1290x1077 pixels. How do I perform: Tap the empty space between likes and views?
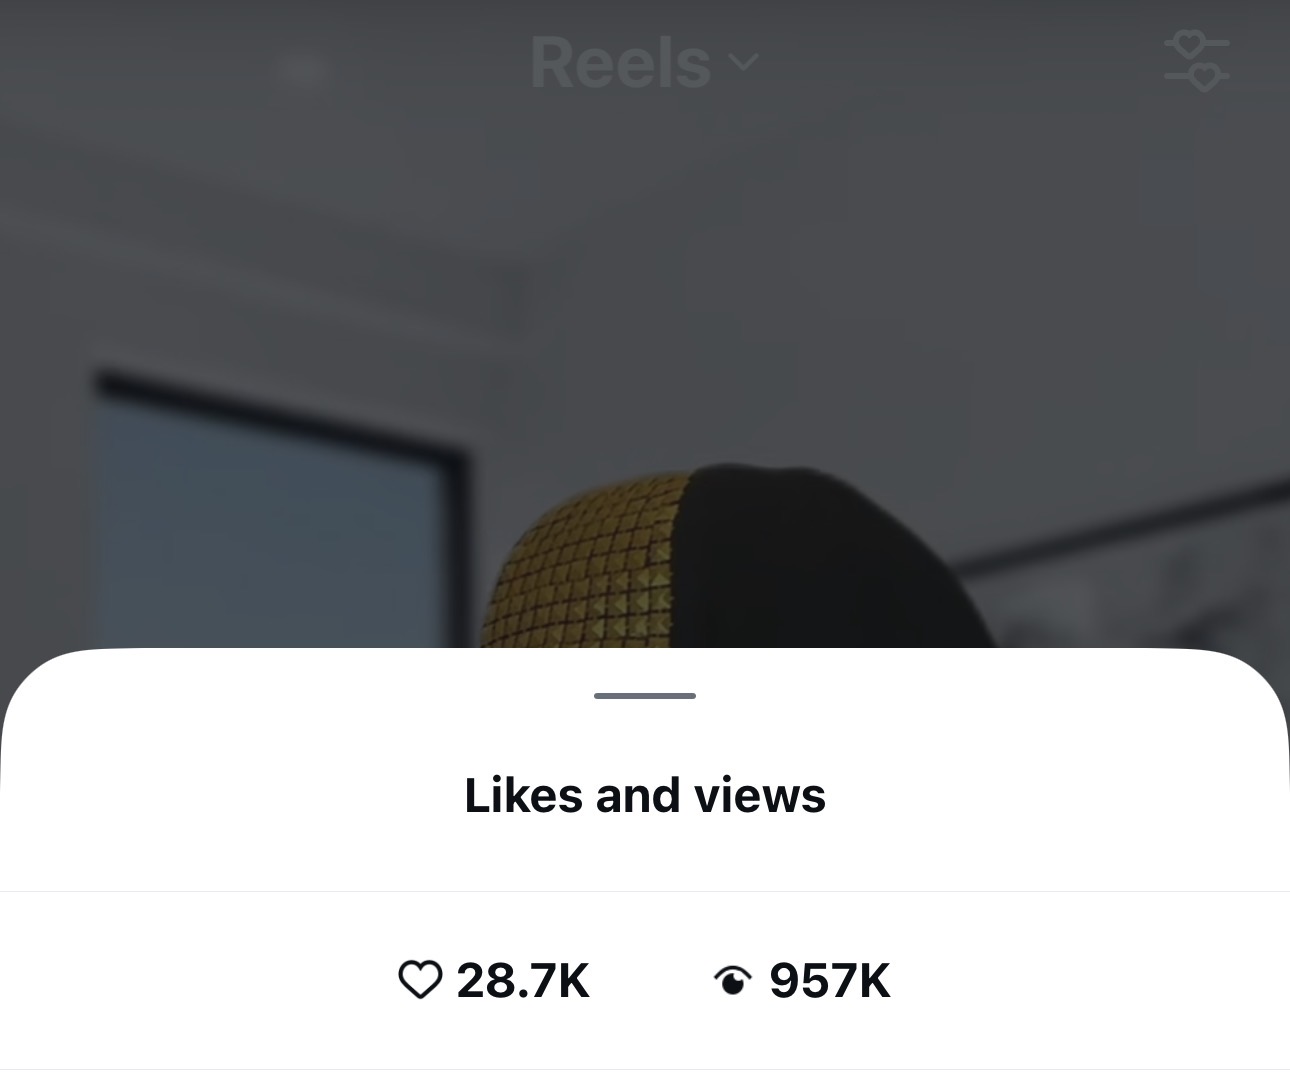tap(651, 980)
